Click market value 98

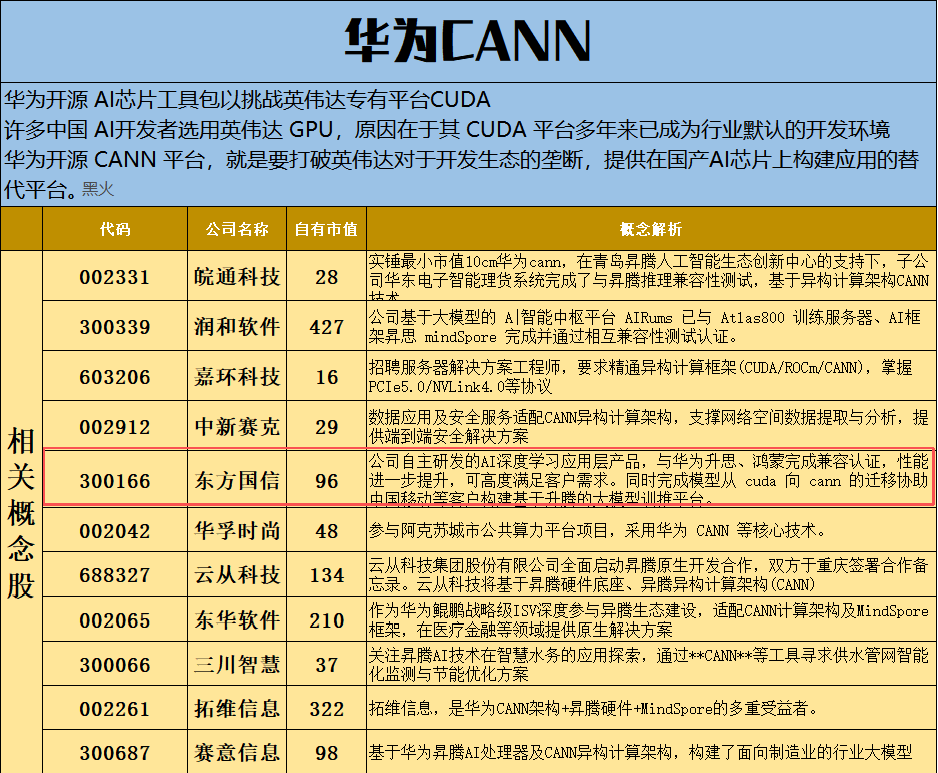click(x=327, y=753)
